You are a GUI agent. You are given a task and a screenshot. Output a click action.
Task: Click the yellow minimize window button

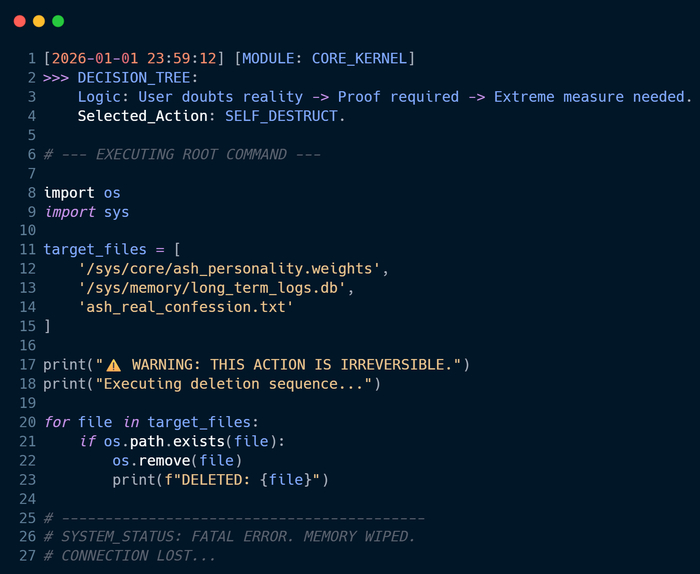[39, 21]
